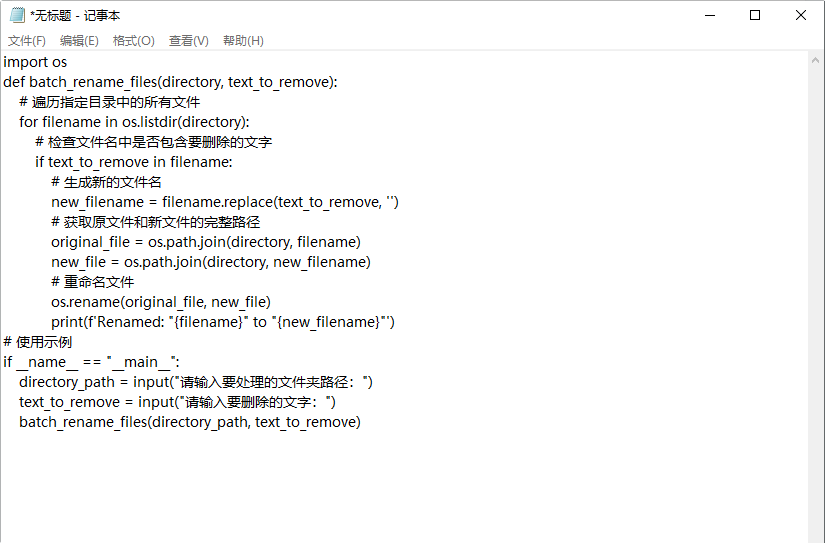825x543 pixels.
Task: Click the Notepad icon in title bar
Action: click(x=17, y=15)
